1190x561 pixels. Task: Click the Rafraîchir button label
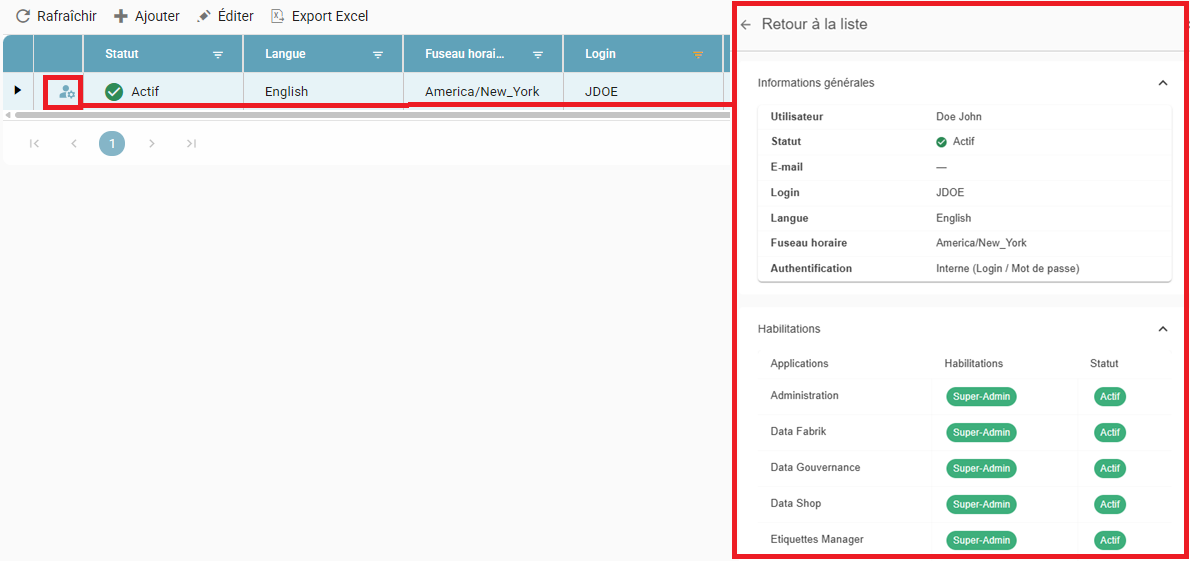[x=67, y=16]
